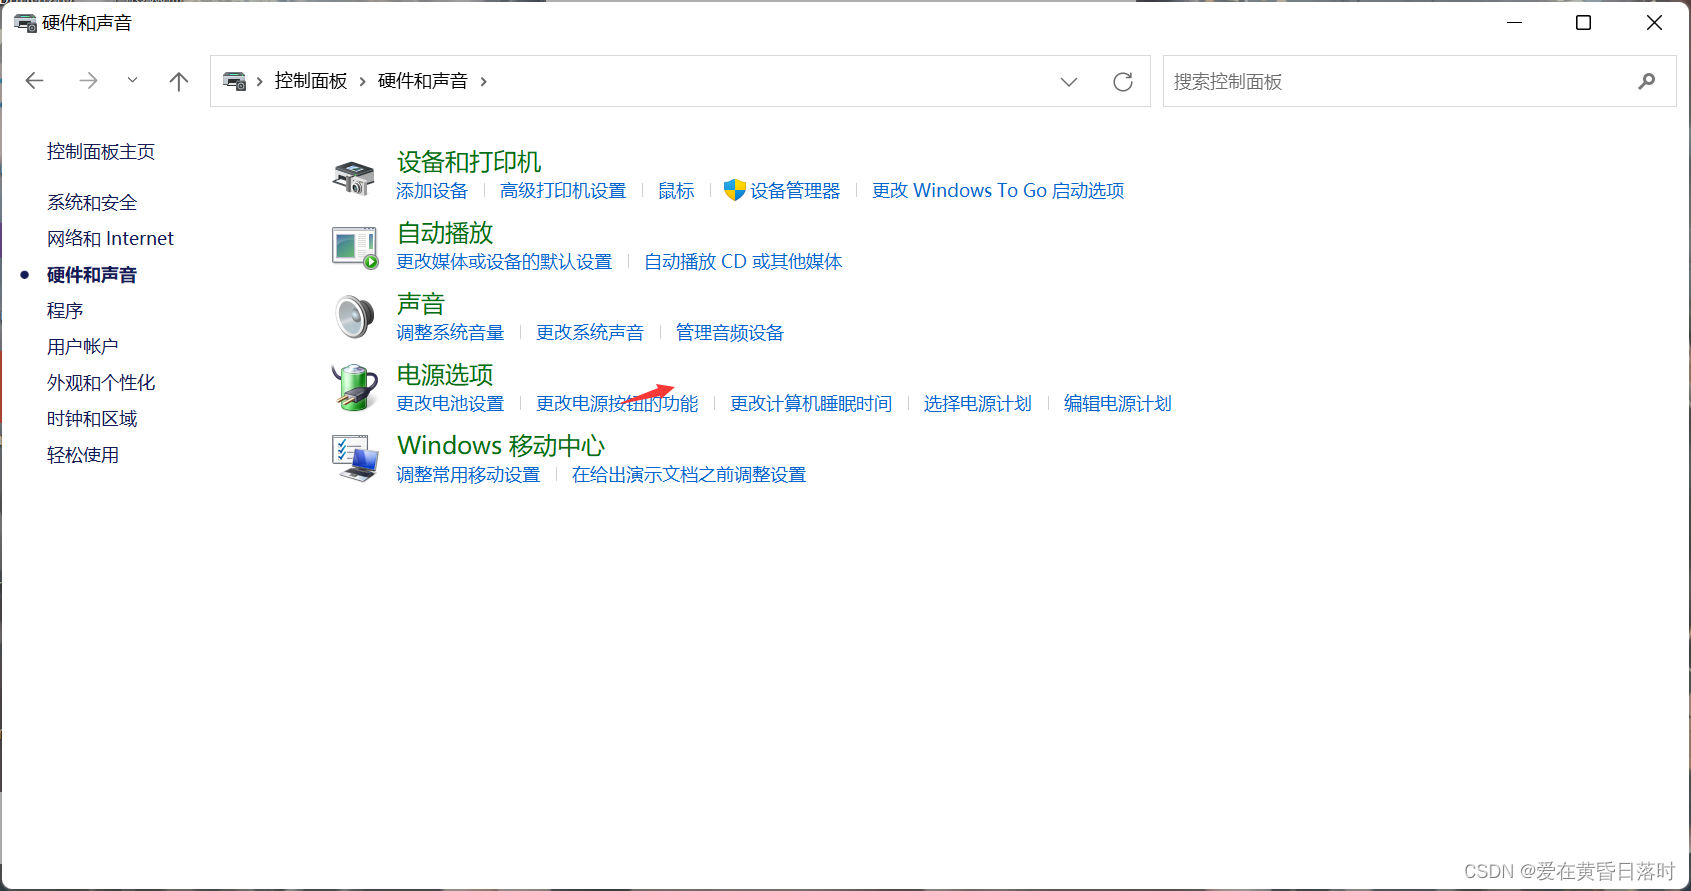
Task: Open 管理音频设备 link
Action: pos(730,333)
